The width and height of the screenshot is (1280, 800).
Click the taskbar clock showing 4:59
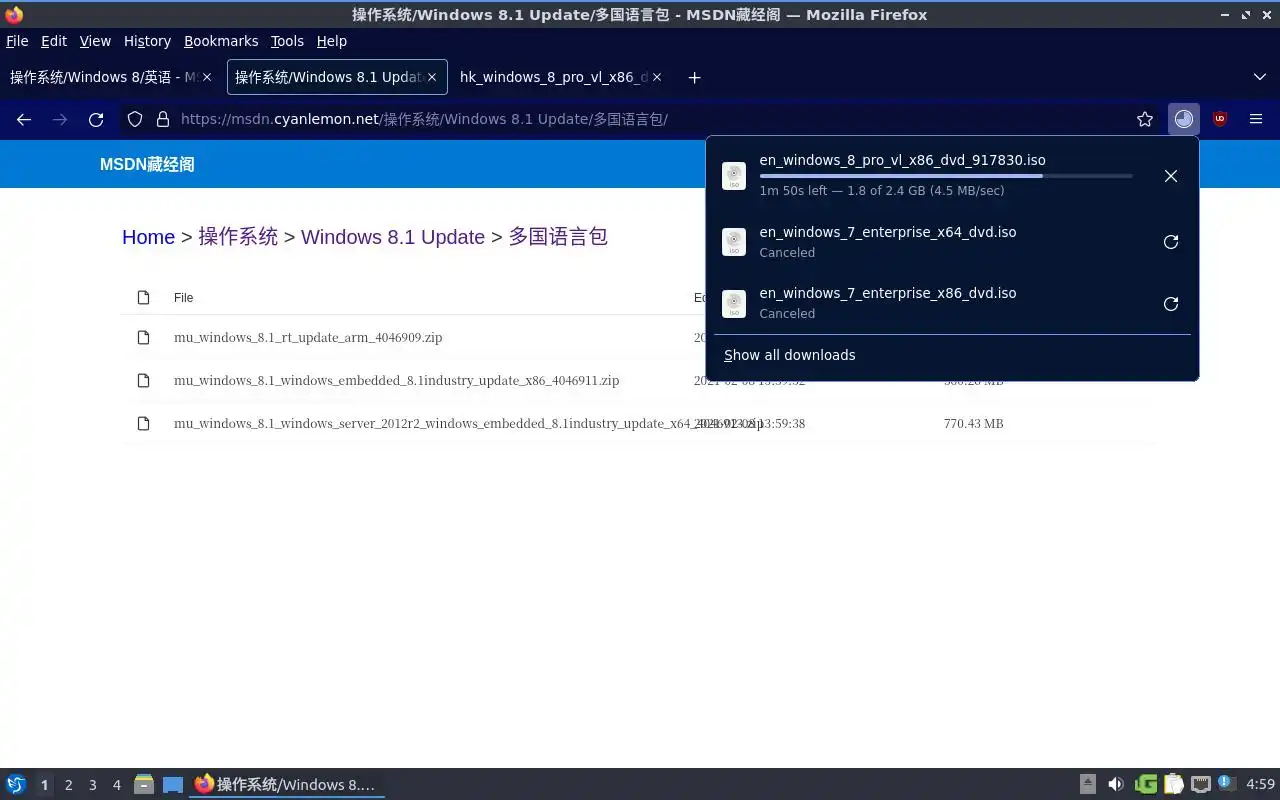[x=1260, y=785]
